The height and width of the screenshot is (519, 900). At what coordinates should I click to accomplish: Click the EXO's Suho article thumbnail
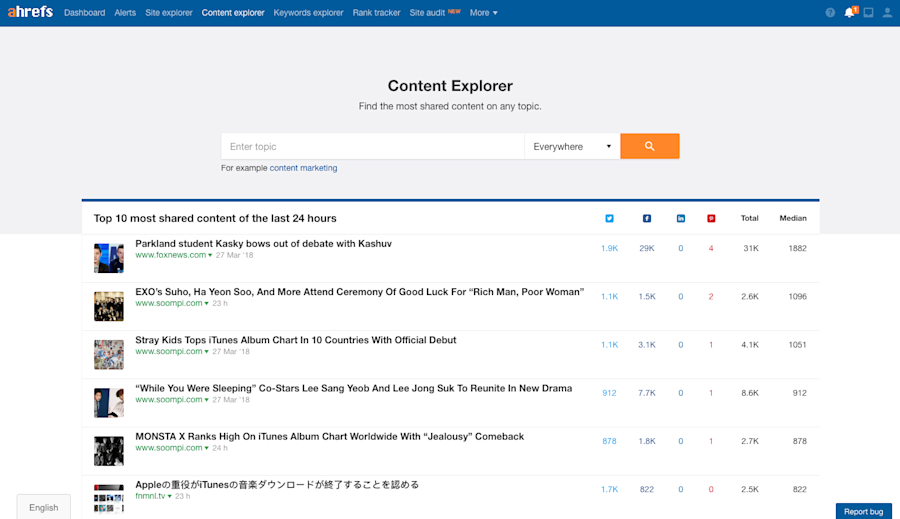point(109,306)
